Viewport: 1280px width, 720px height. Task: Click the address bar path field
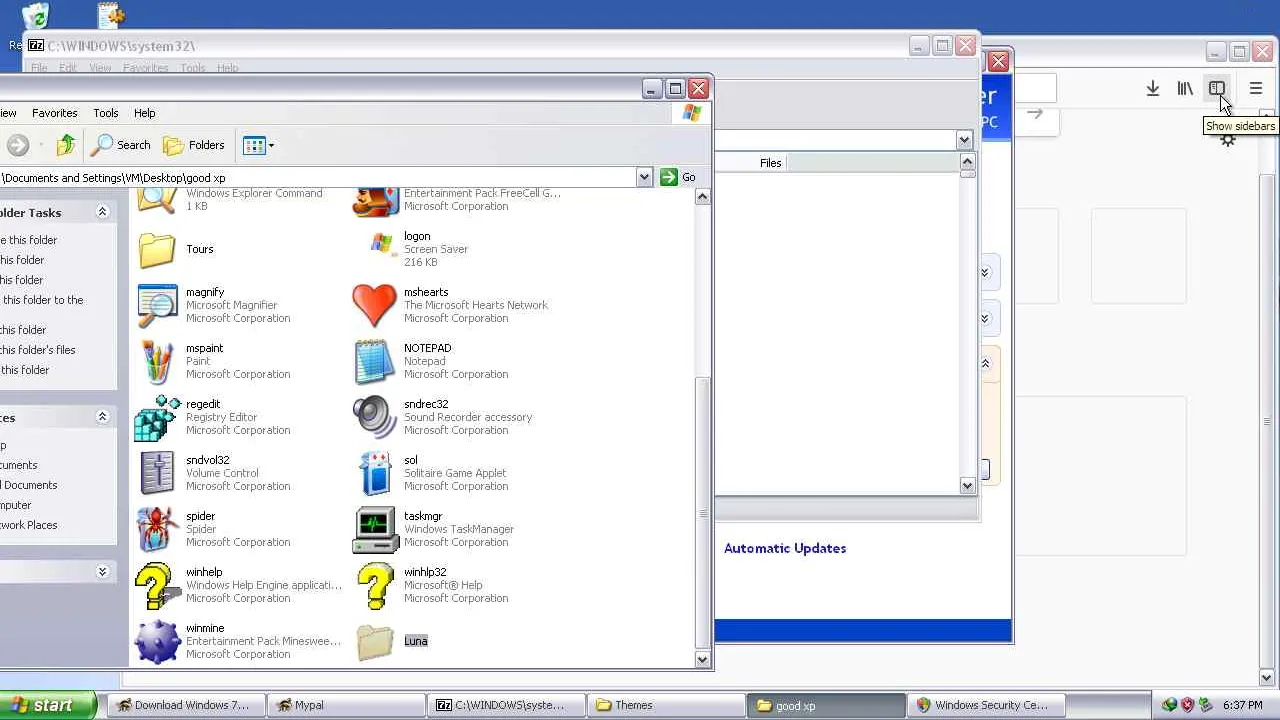tap(318, 177)
